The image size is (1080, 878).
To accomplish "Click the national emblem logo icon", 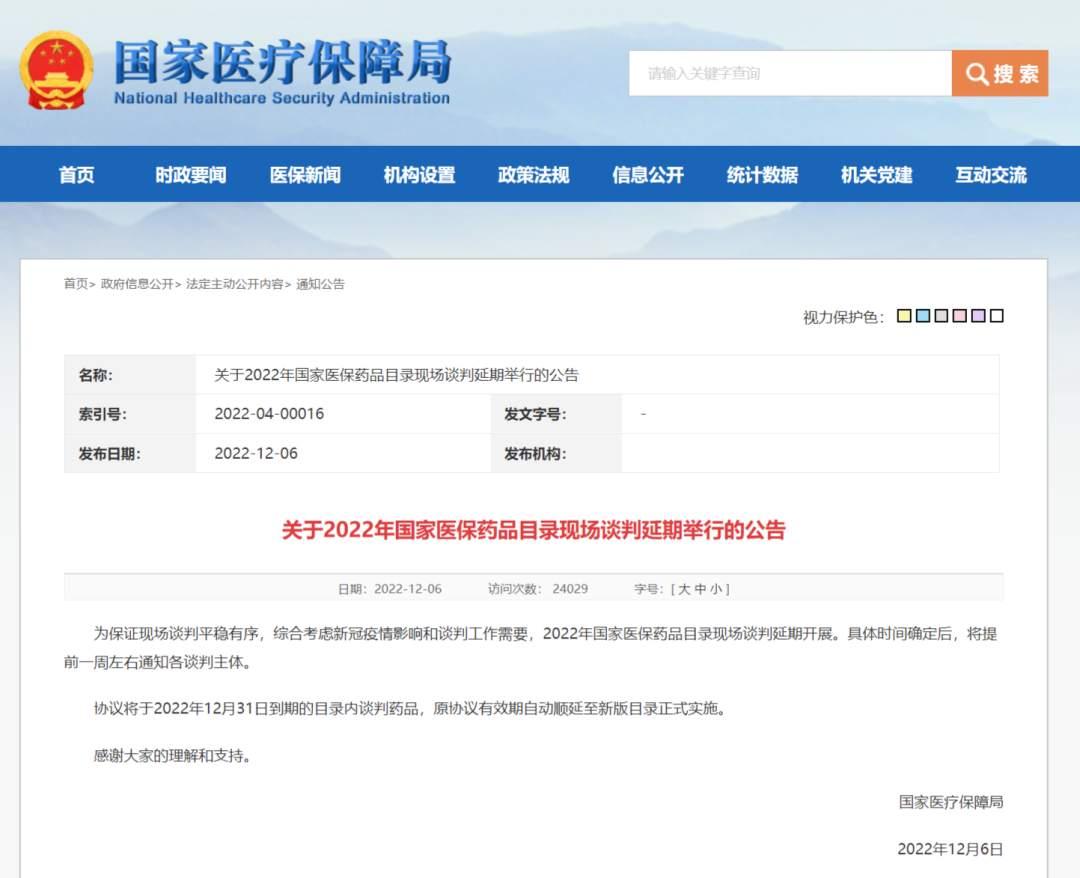I will pos(58,68).
